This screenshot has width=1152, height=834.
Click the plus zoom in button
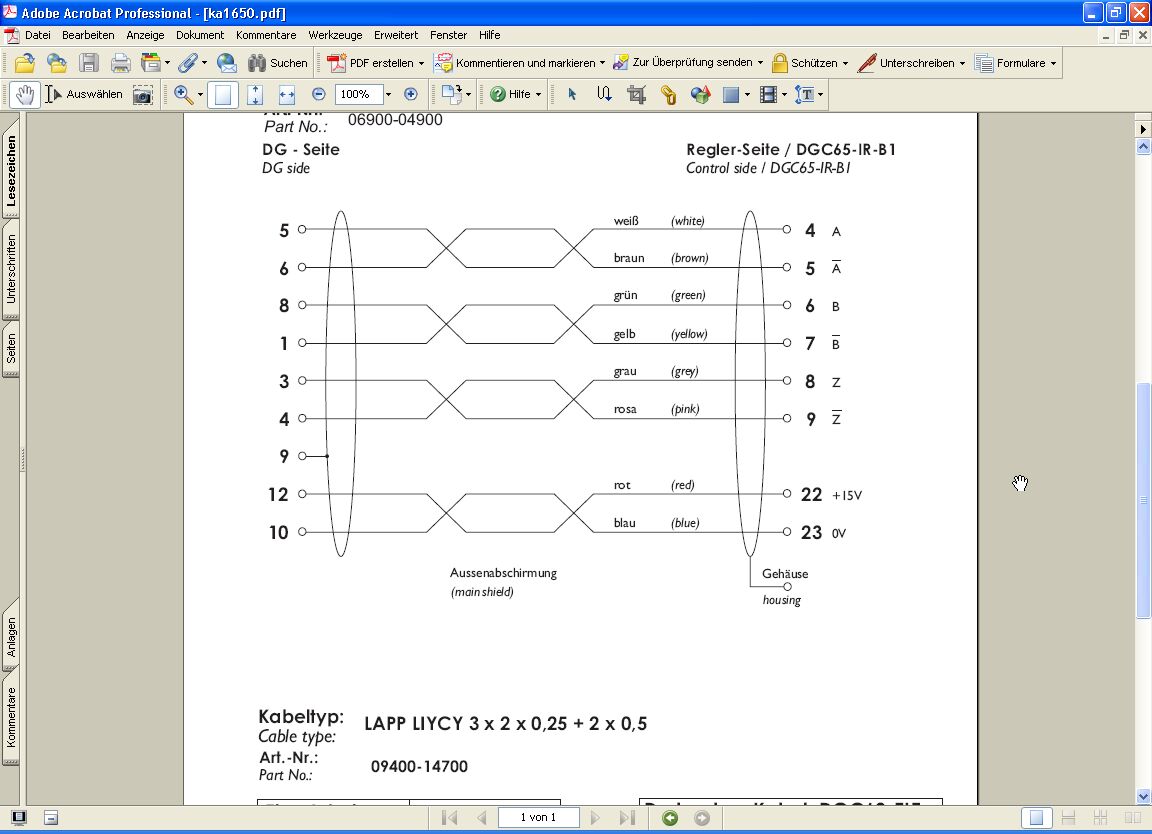pos(411,94)
